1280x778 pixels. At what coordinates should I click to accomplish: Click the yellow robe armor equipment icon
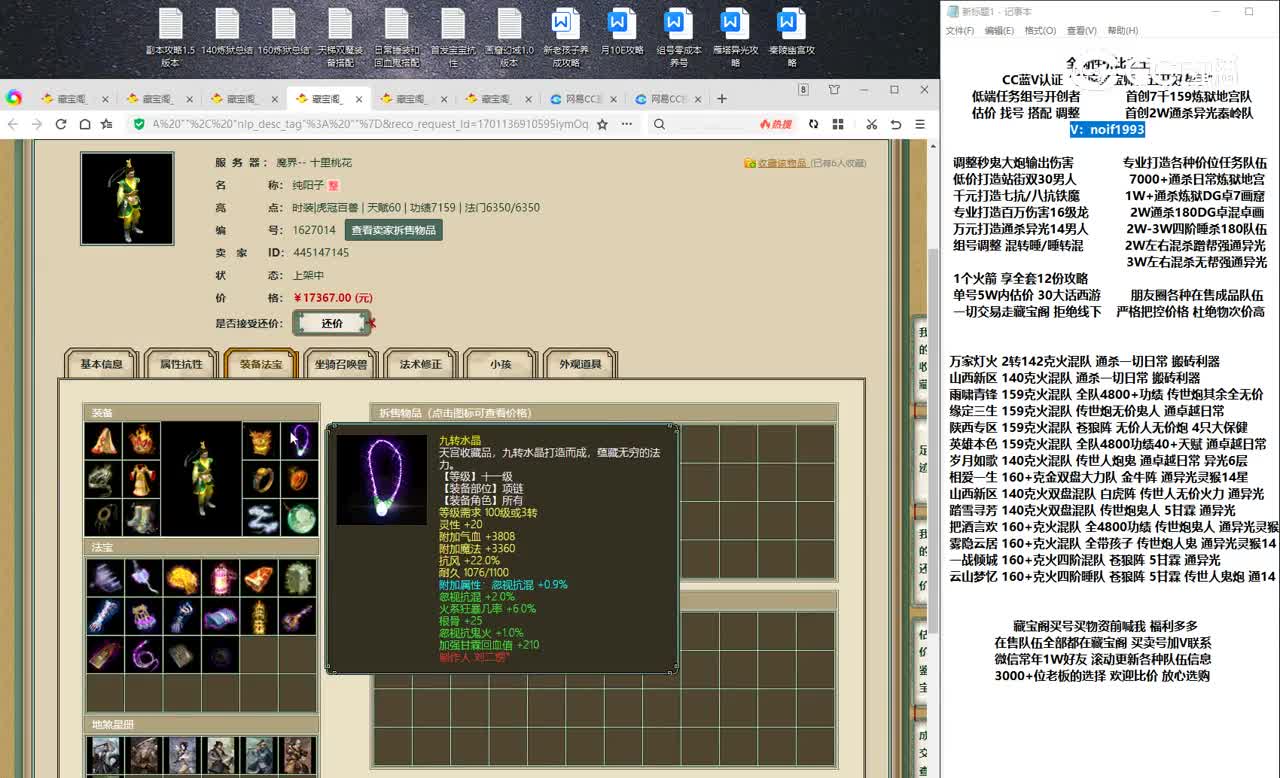141,479
